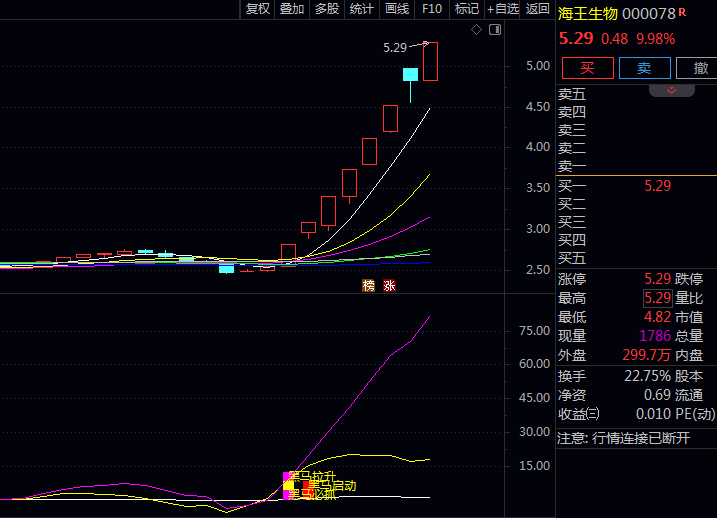The height and width of the screenshot is (518, 717).
Task: Click the 买一 price 5.29
Action: (658, 186)
